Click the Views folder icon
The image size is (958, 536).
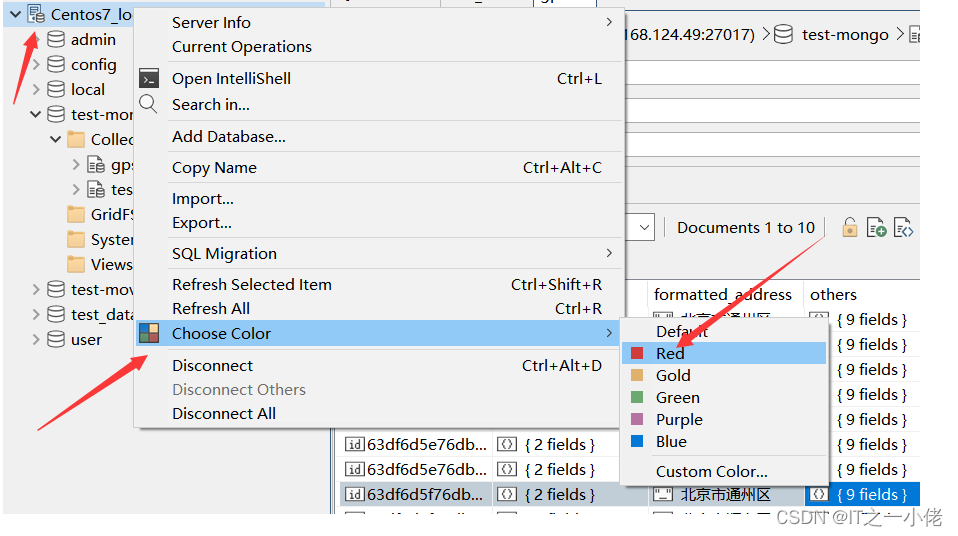pos(76,265)
